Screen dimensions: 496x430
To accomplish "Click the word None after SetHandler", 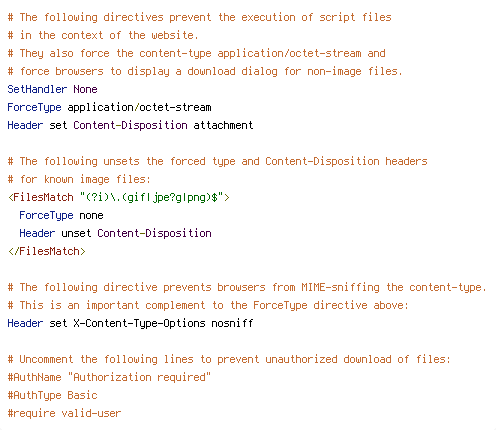I will point(85,89).
